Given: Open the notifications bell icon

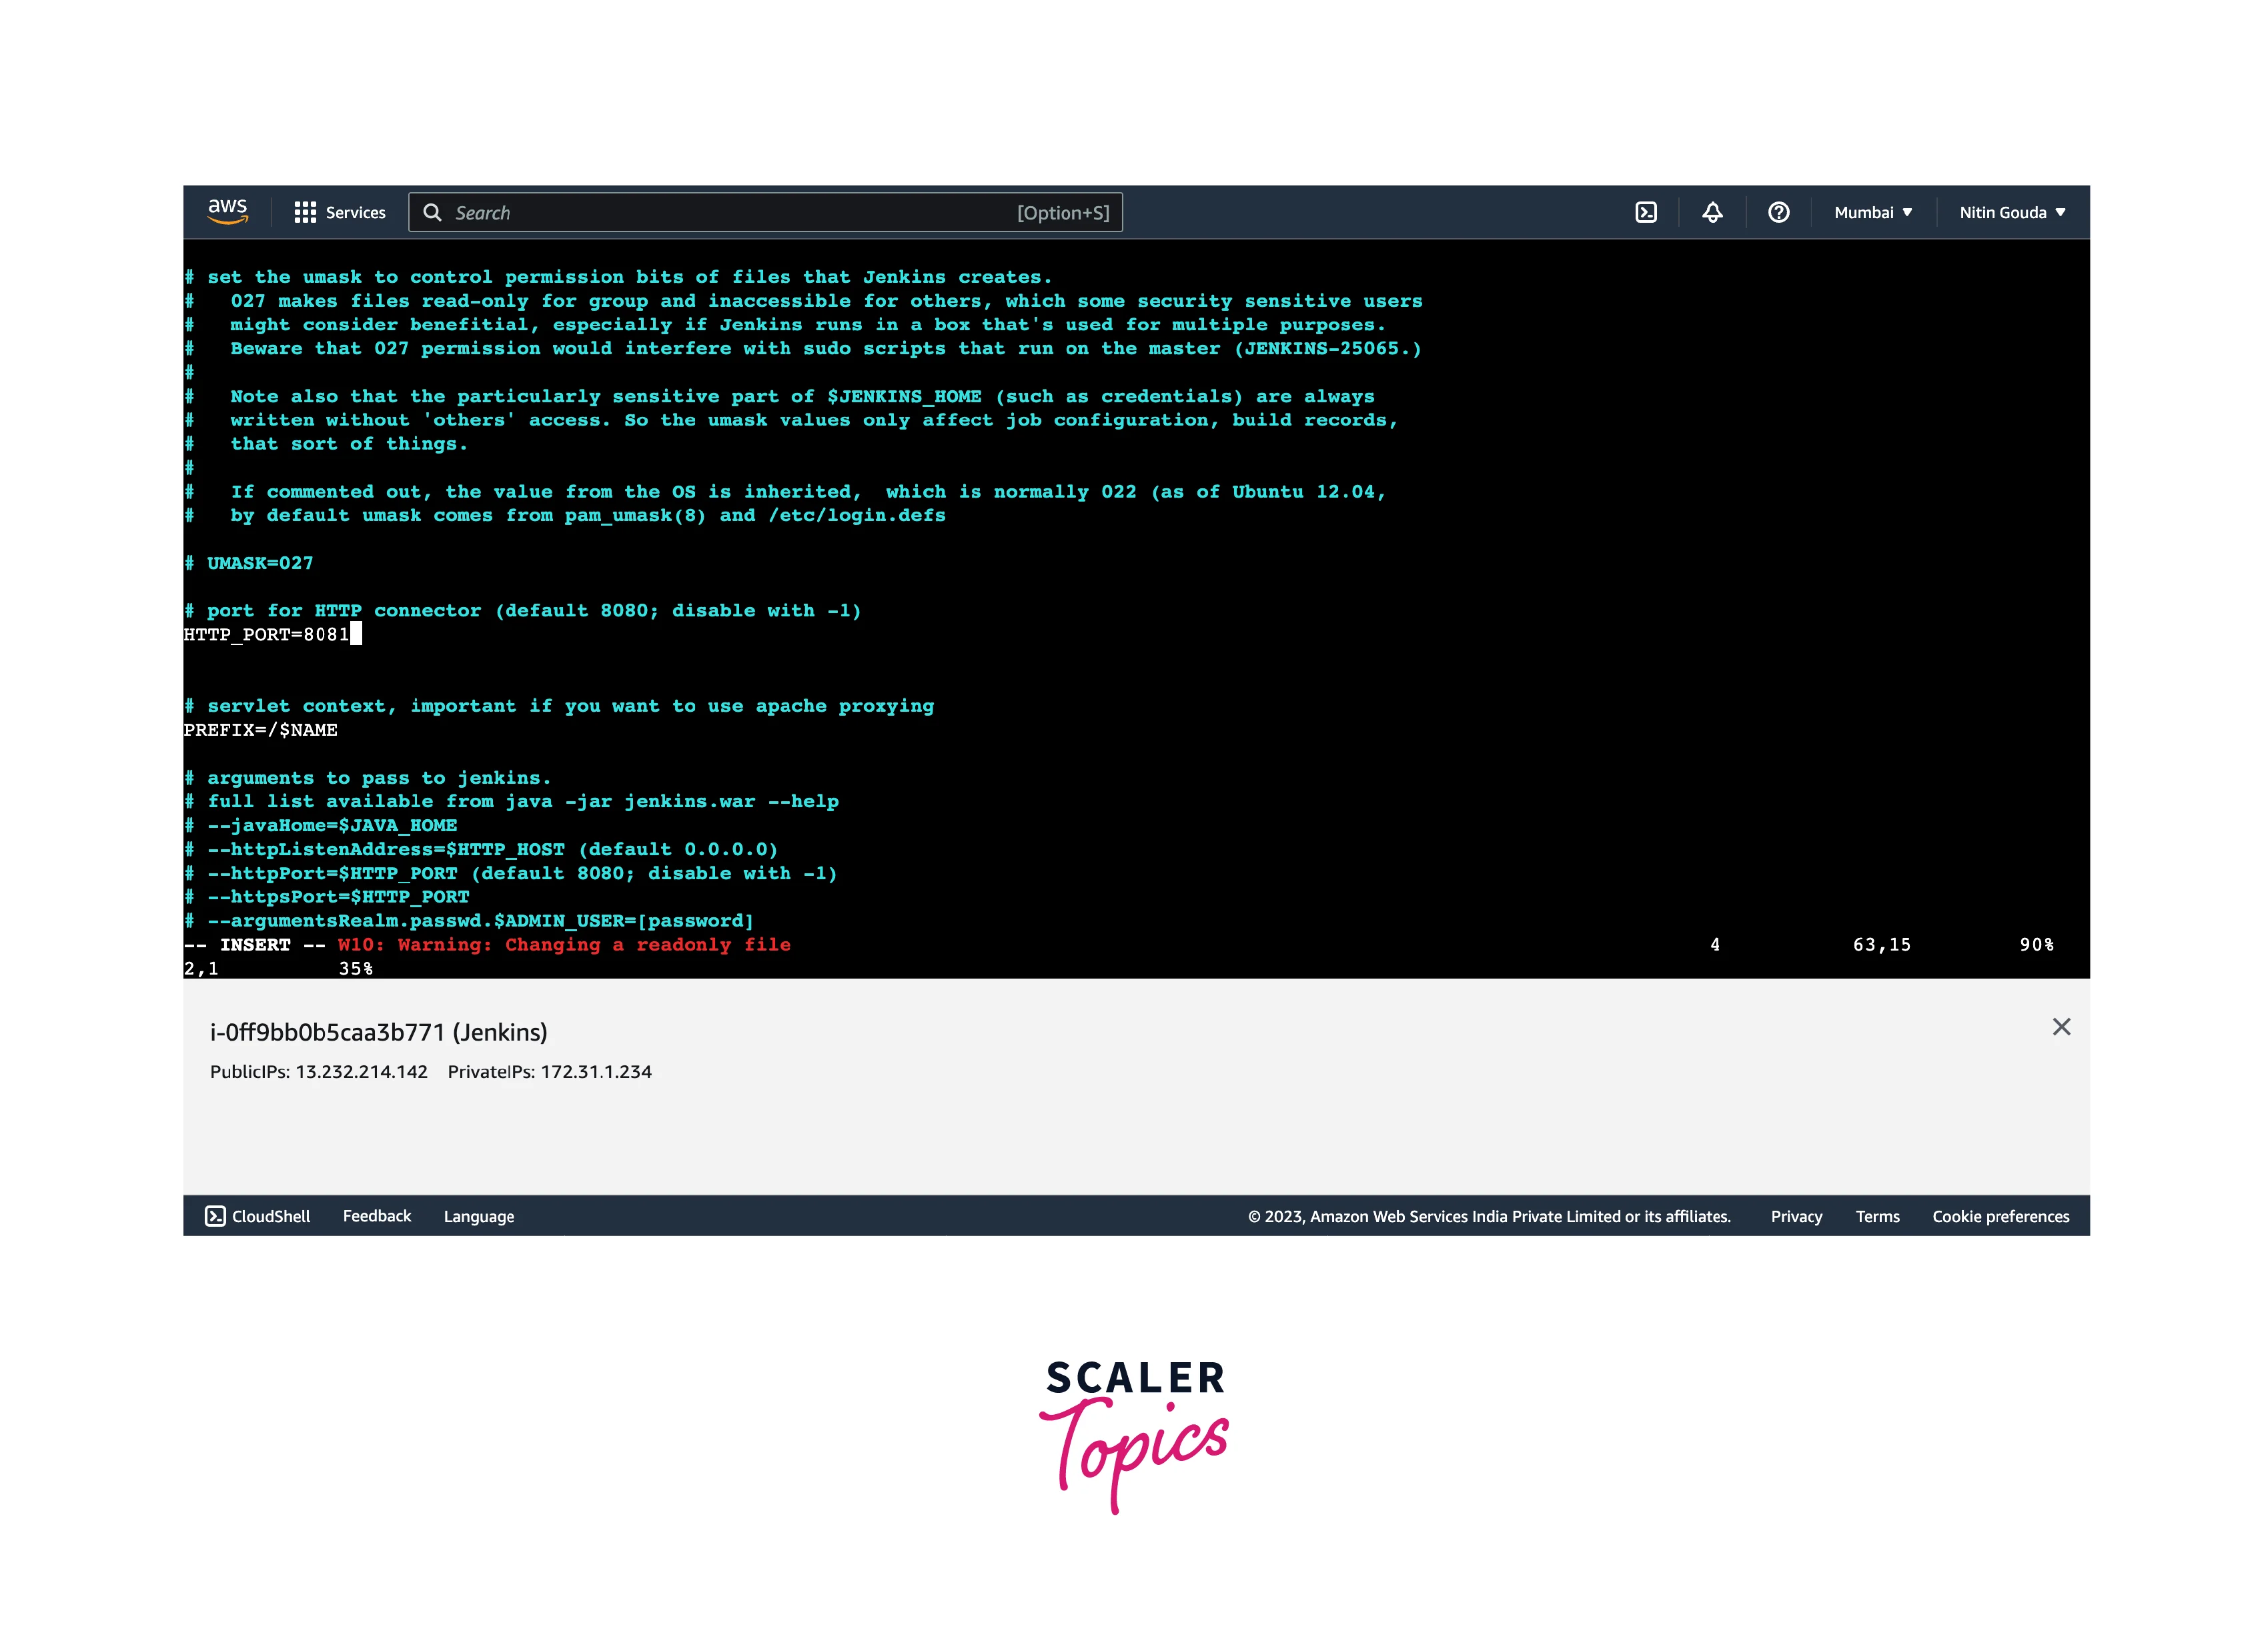Looking at the screenshot, I should click(1712, 212).
